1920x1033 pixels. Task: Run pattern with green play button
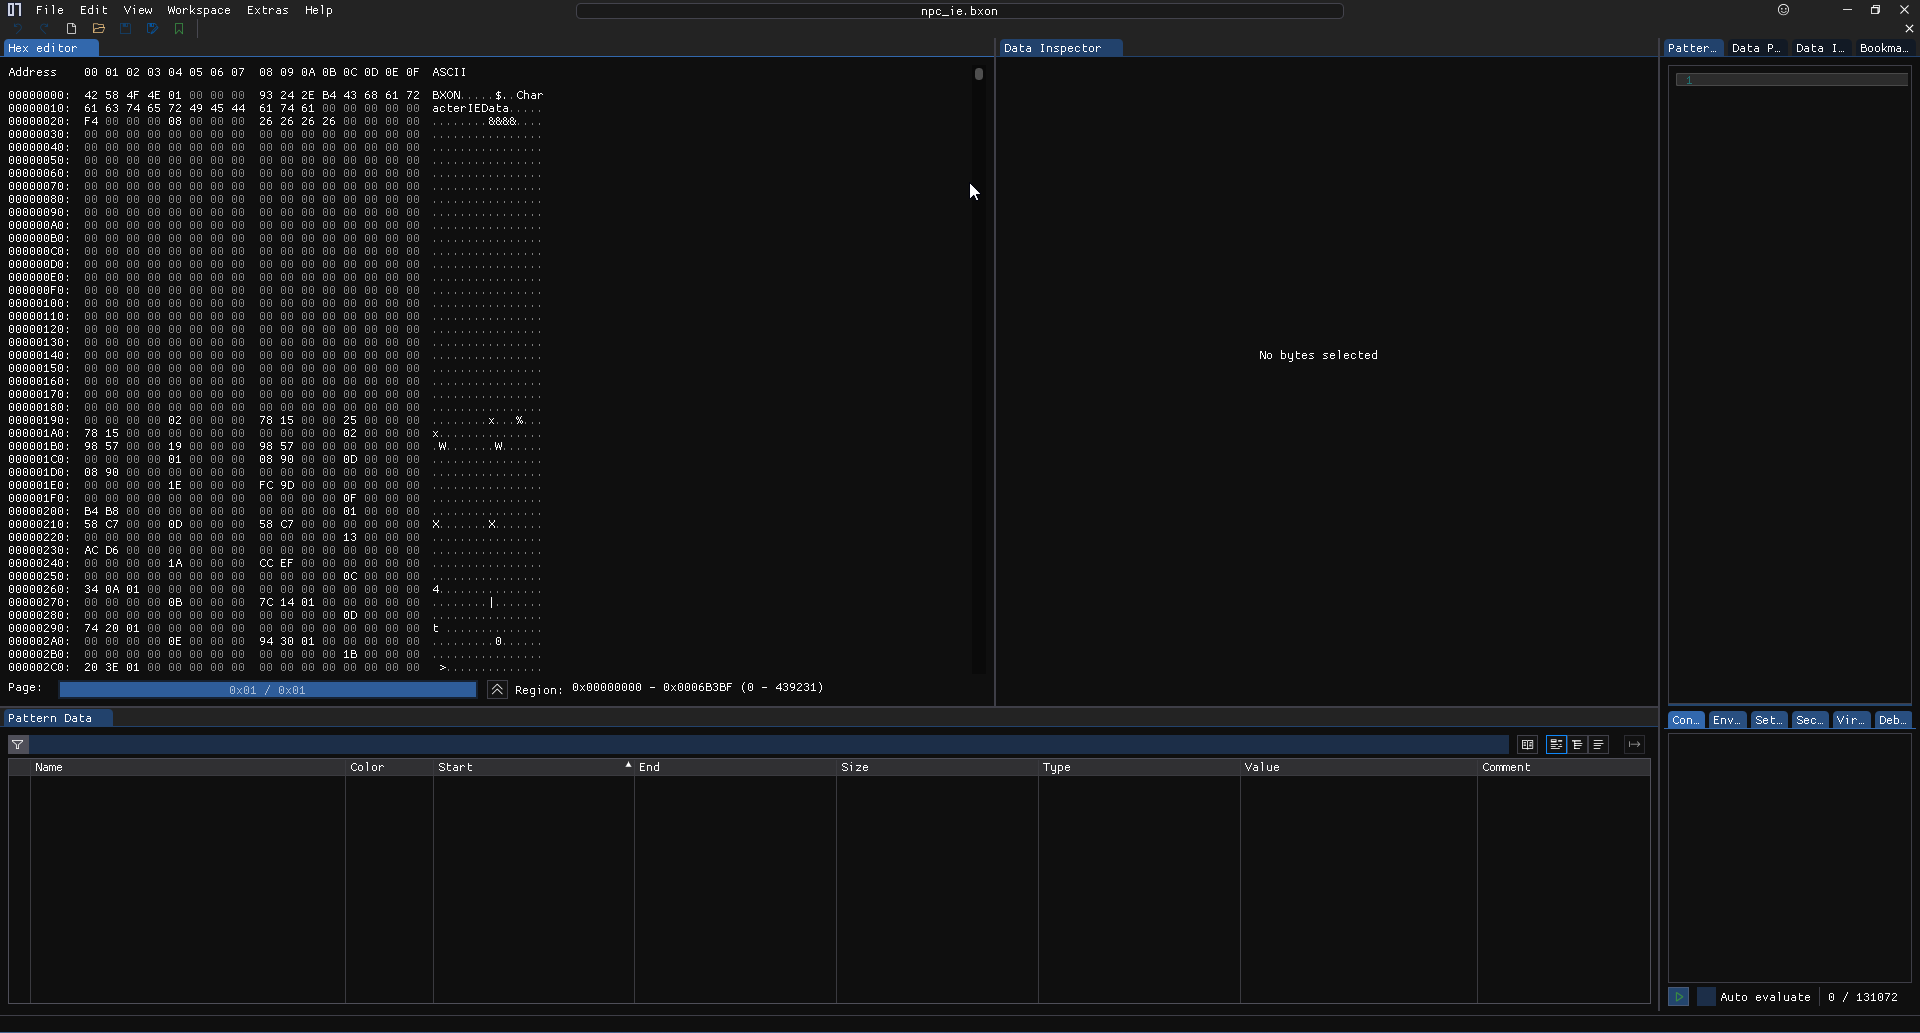[1679, 997]
